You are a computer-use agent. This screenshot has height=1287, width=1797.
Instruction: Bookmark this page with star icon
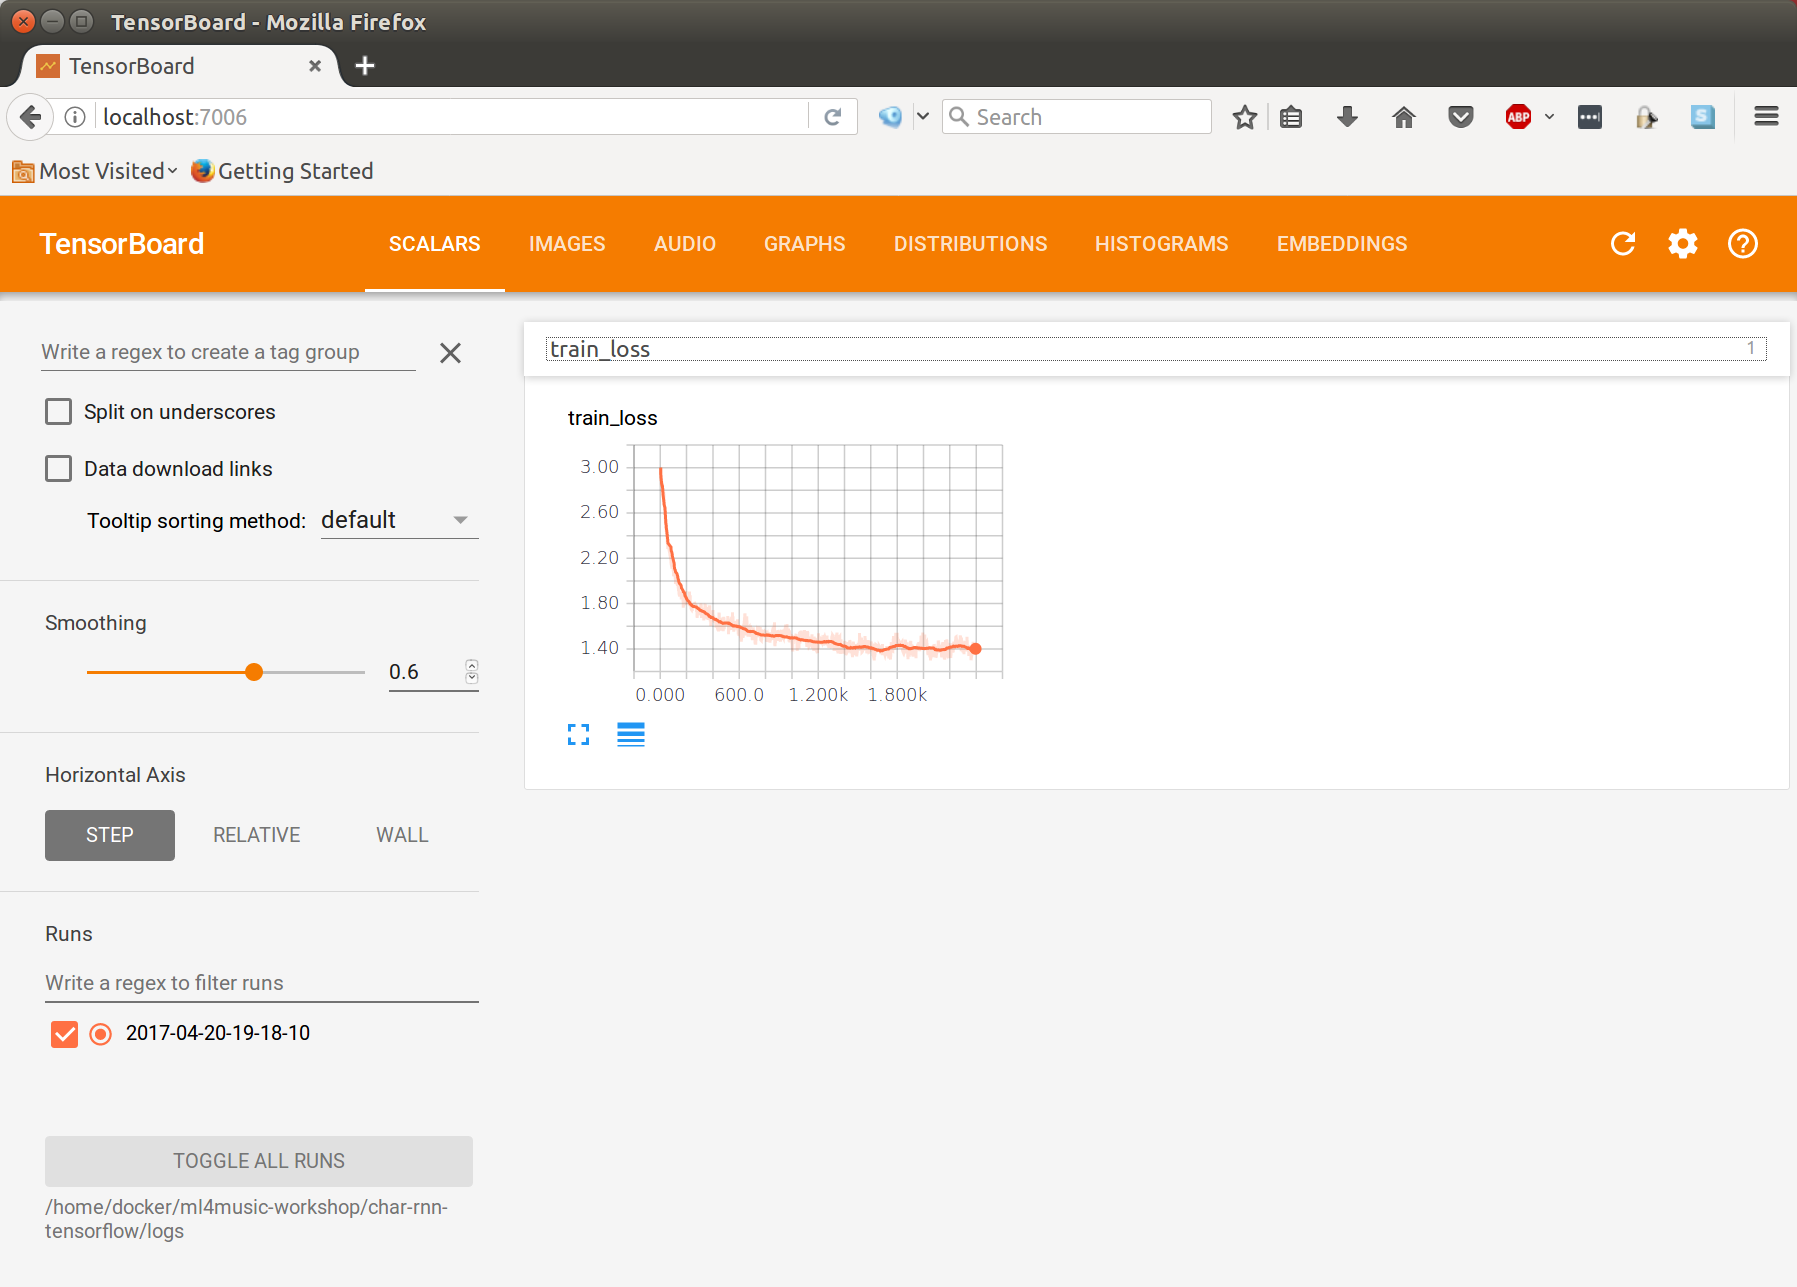[1244, 117]
